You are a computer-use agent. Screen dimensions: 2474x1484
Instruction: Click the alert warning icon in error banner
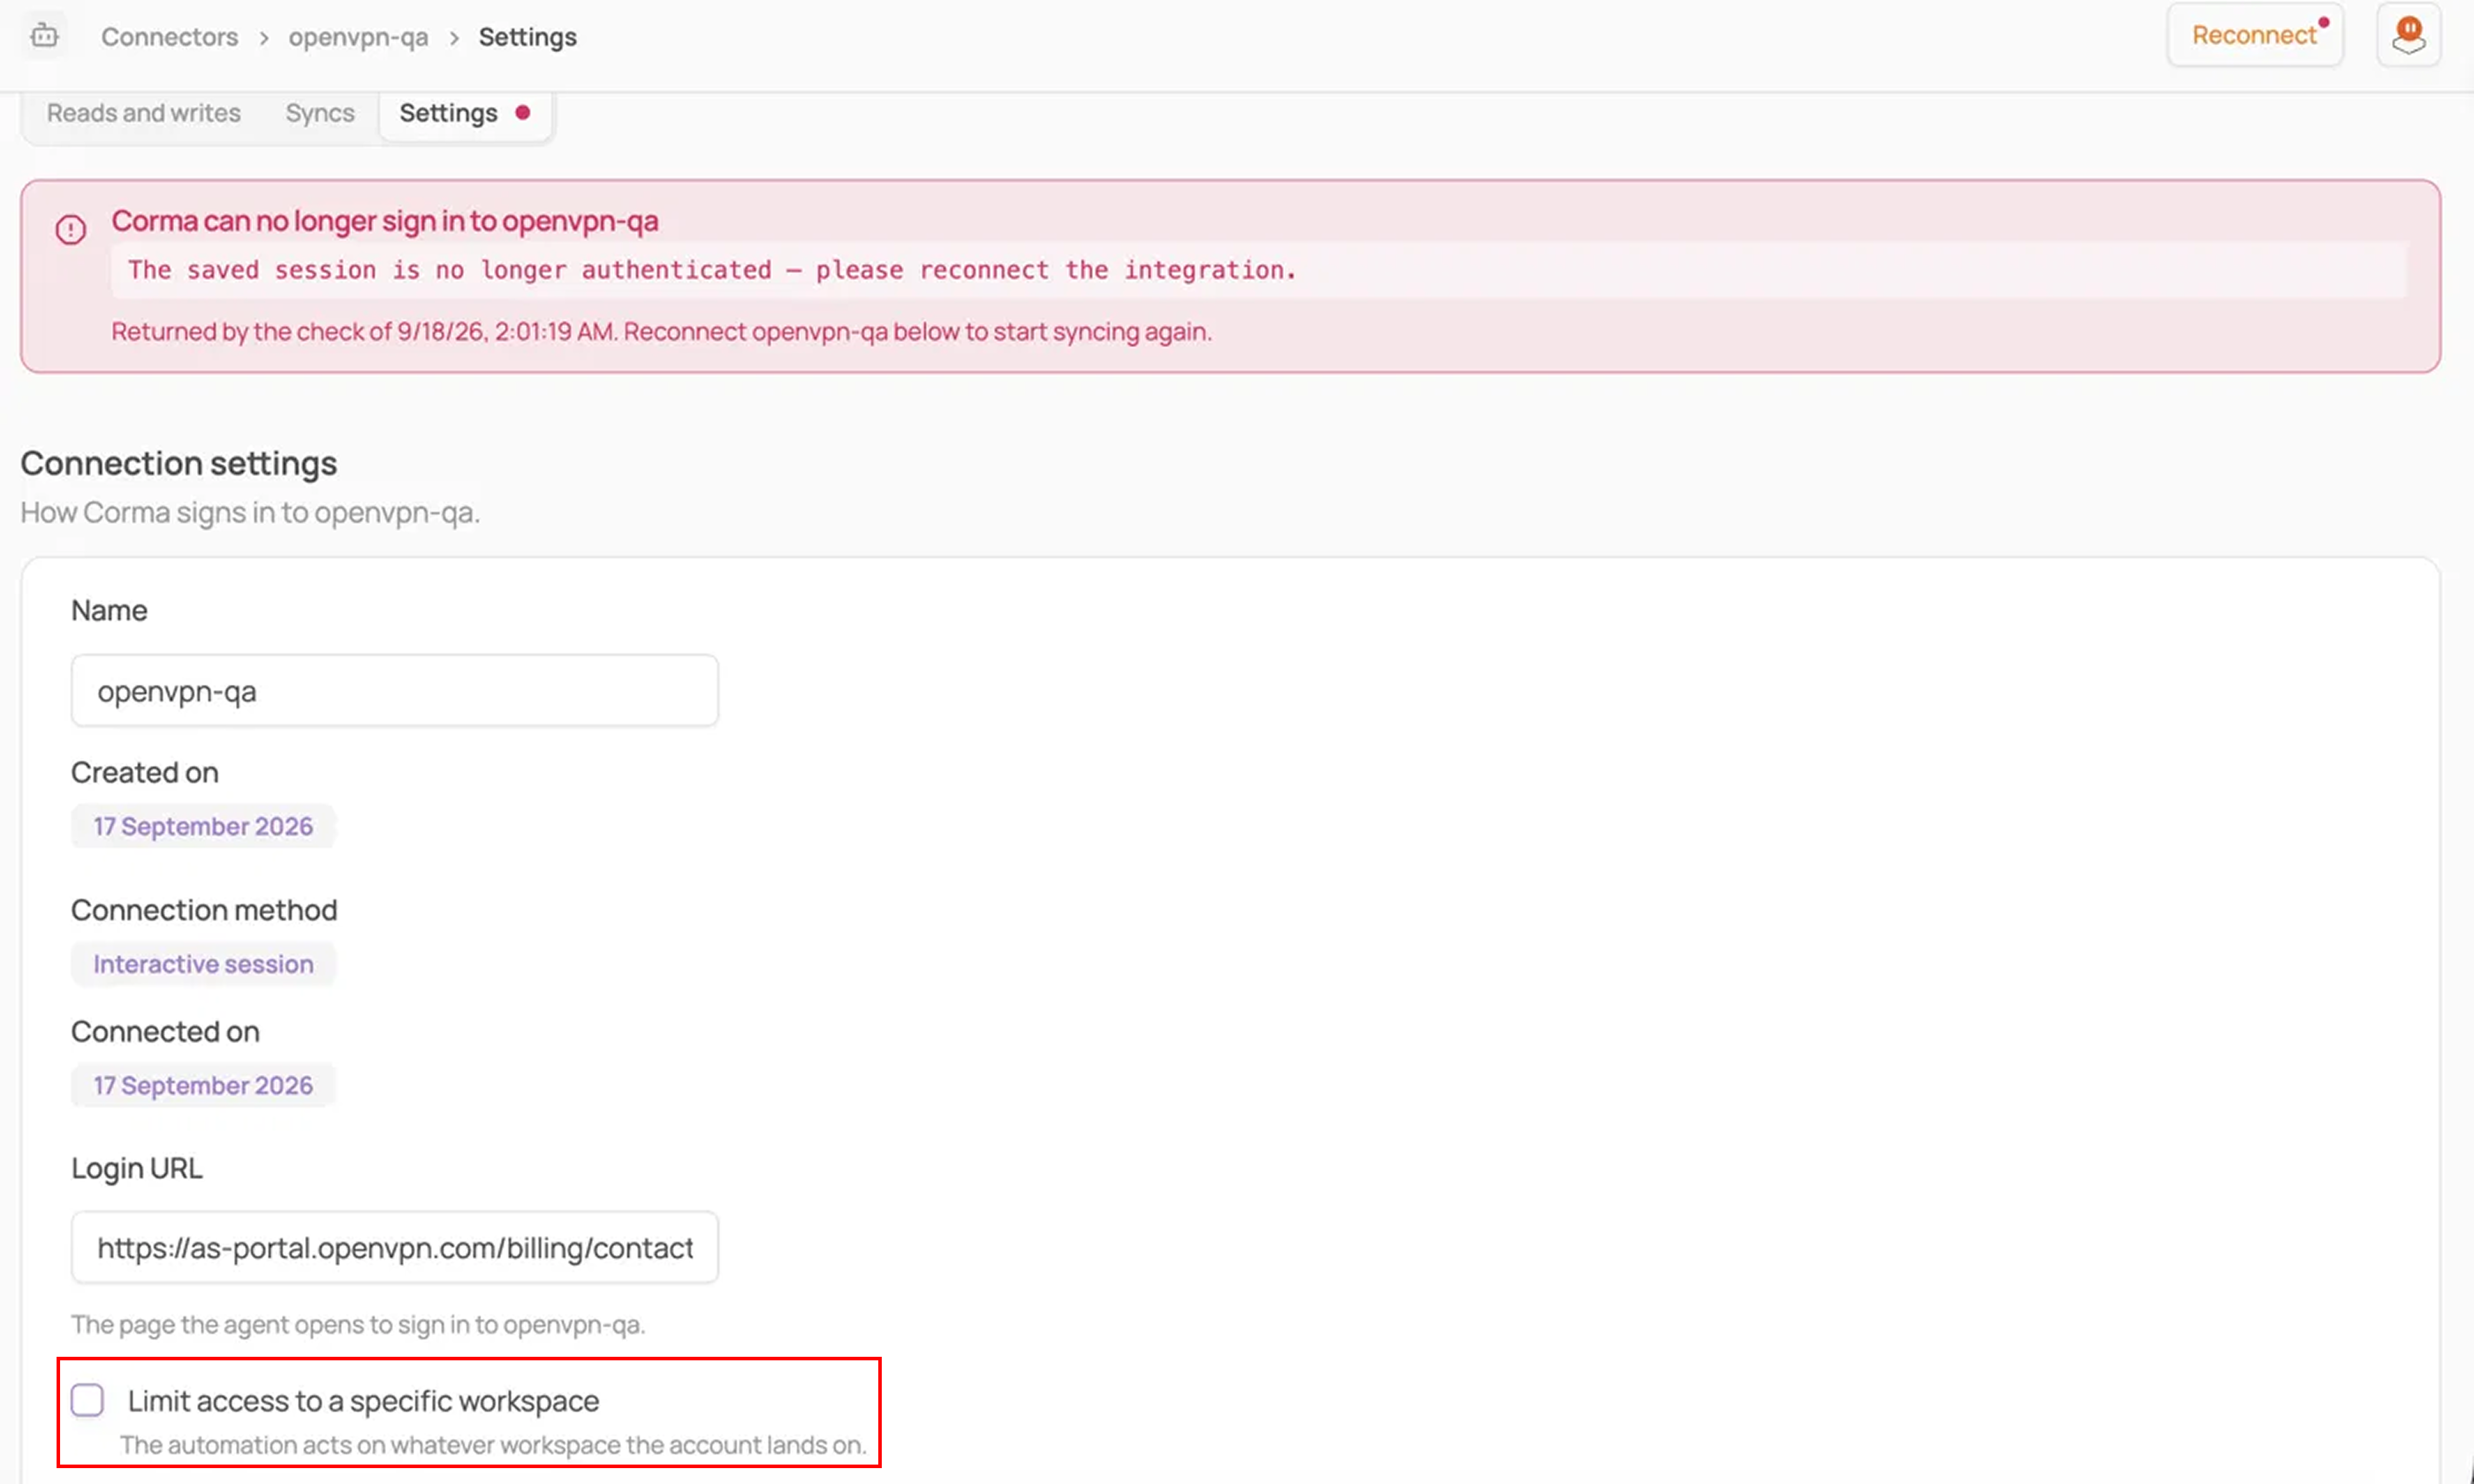(70, 230)
